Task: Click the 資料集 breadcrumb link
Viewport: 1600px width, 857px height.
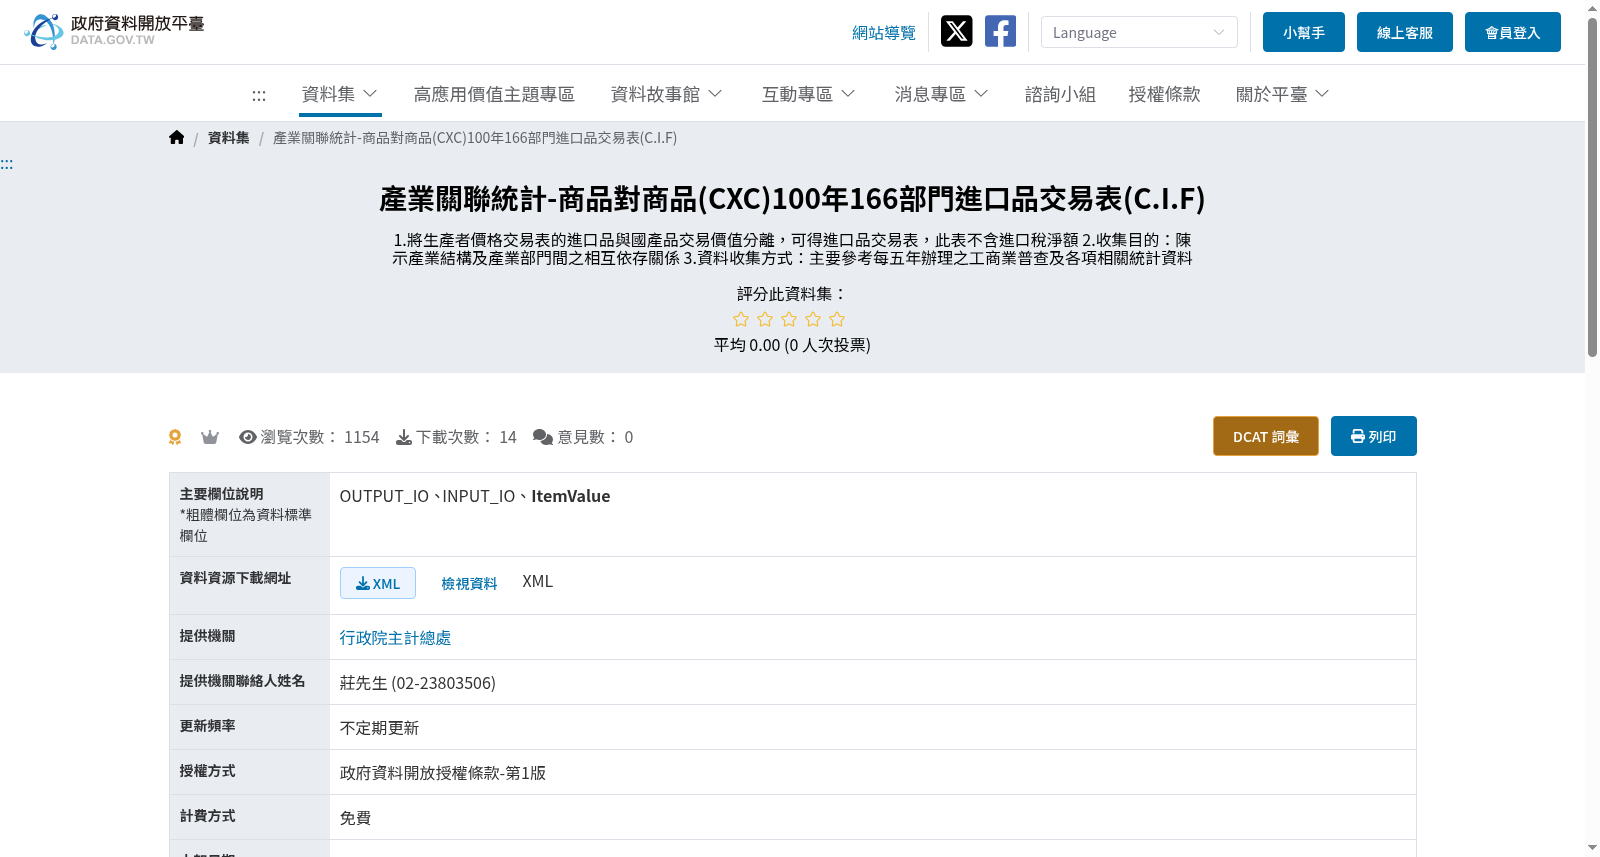Action: 229,138
